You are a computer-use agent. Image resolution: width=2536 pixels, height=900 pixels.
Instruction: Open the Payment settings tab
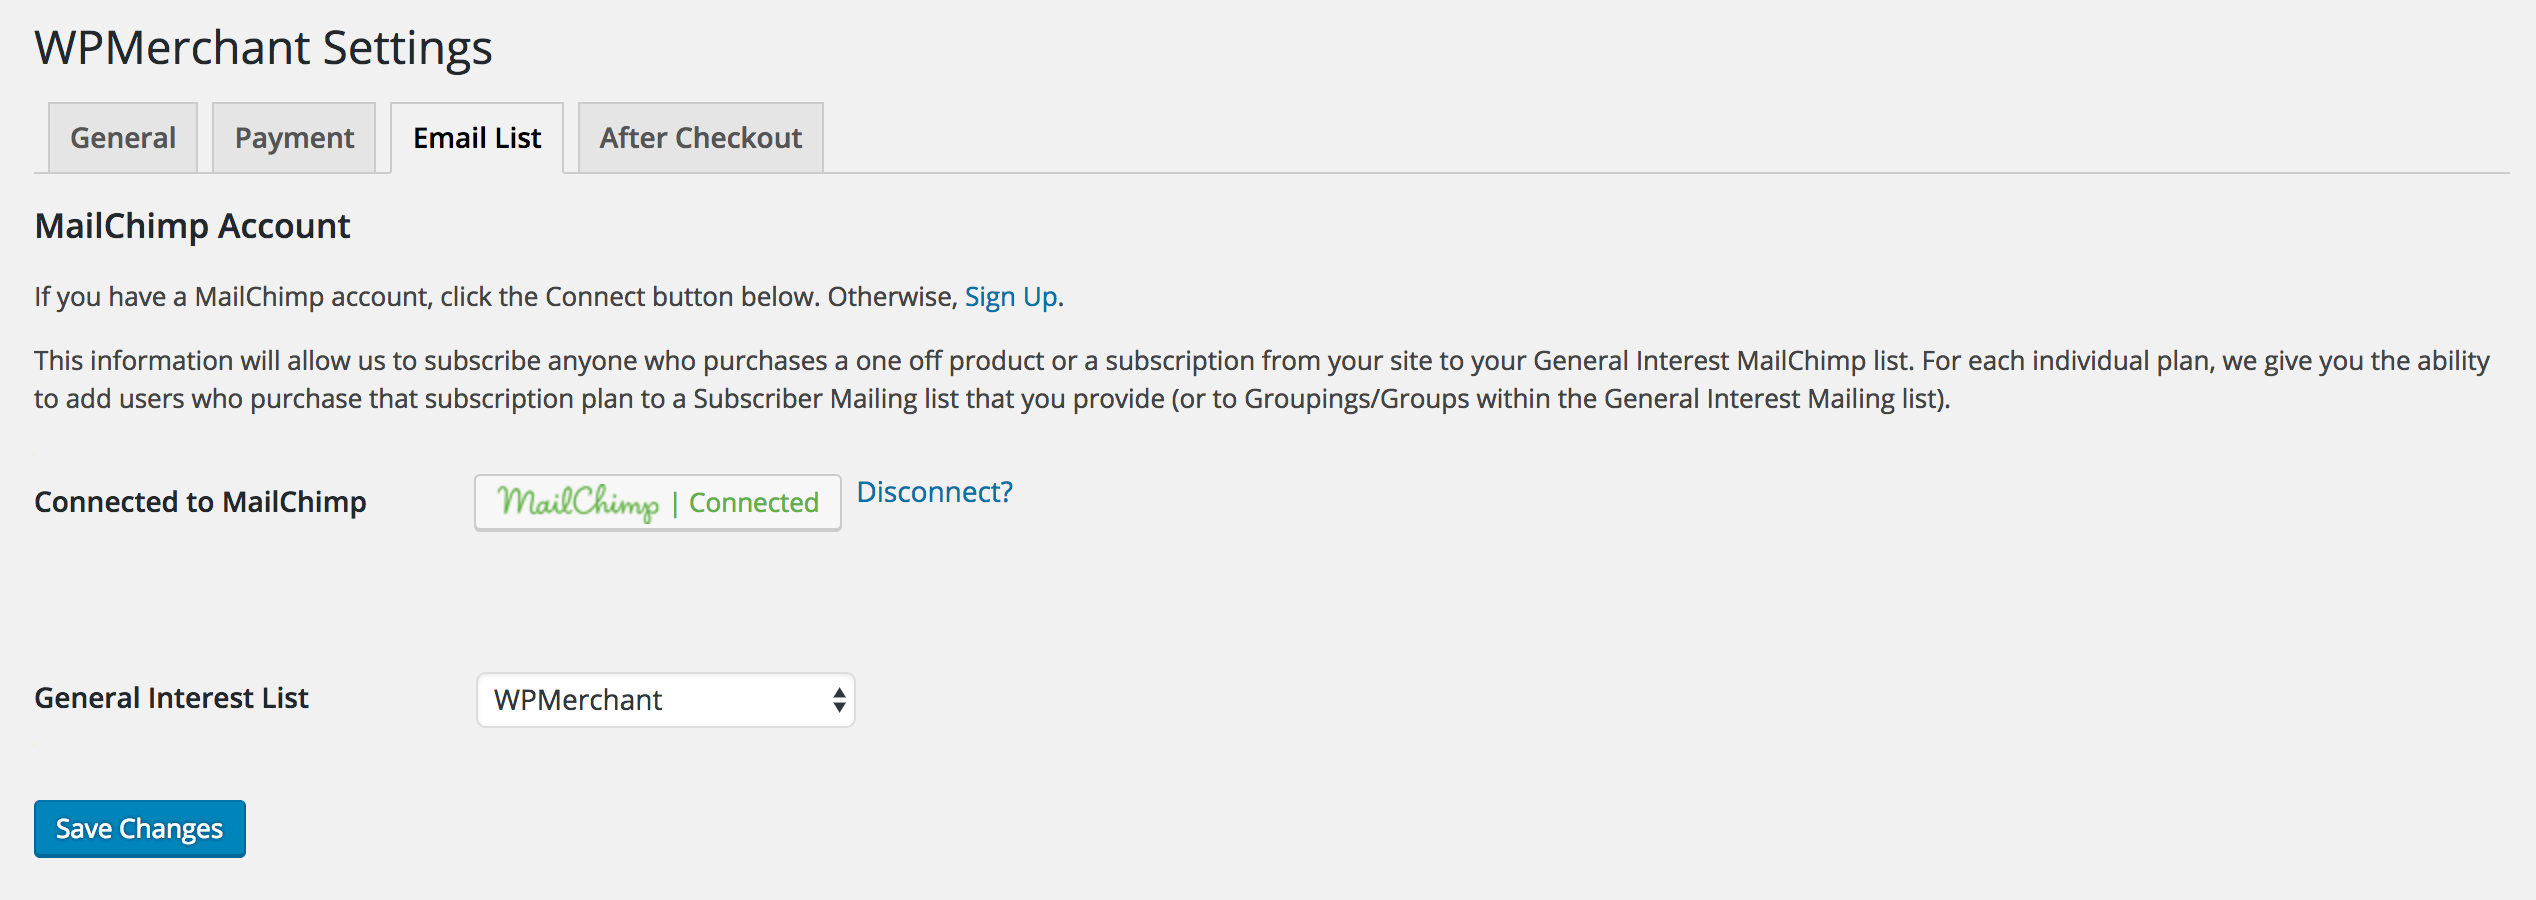pos(294,138)
